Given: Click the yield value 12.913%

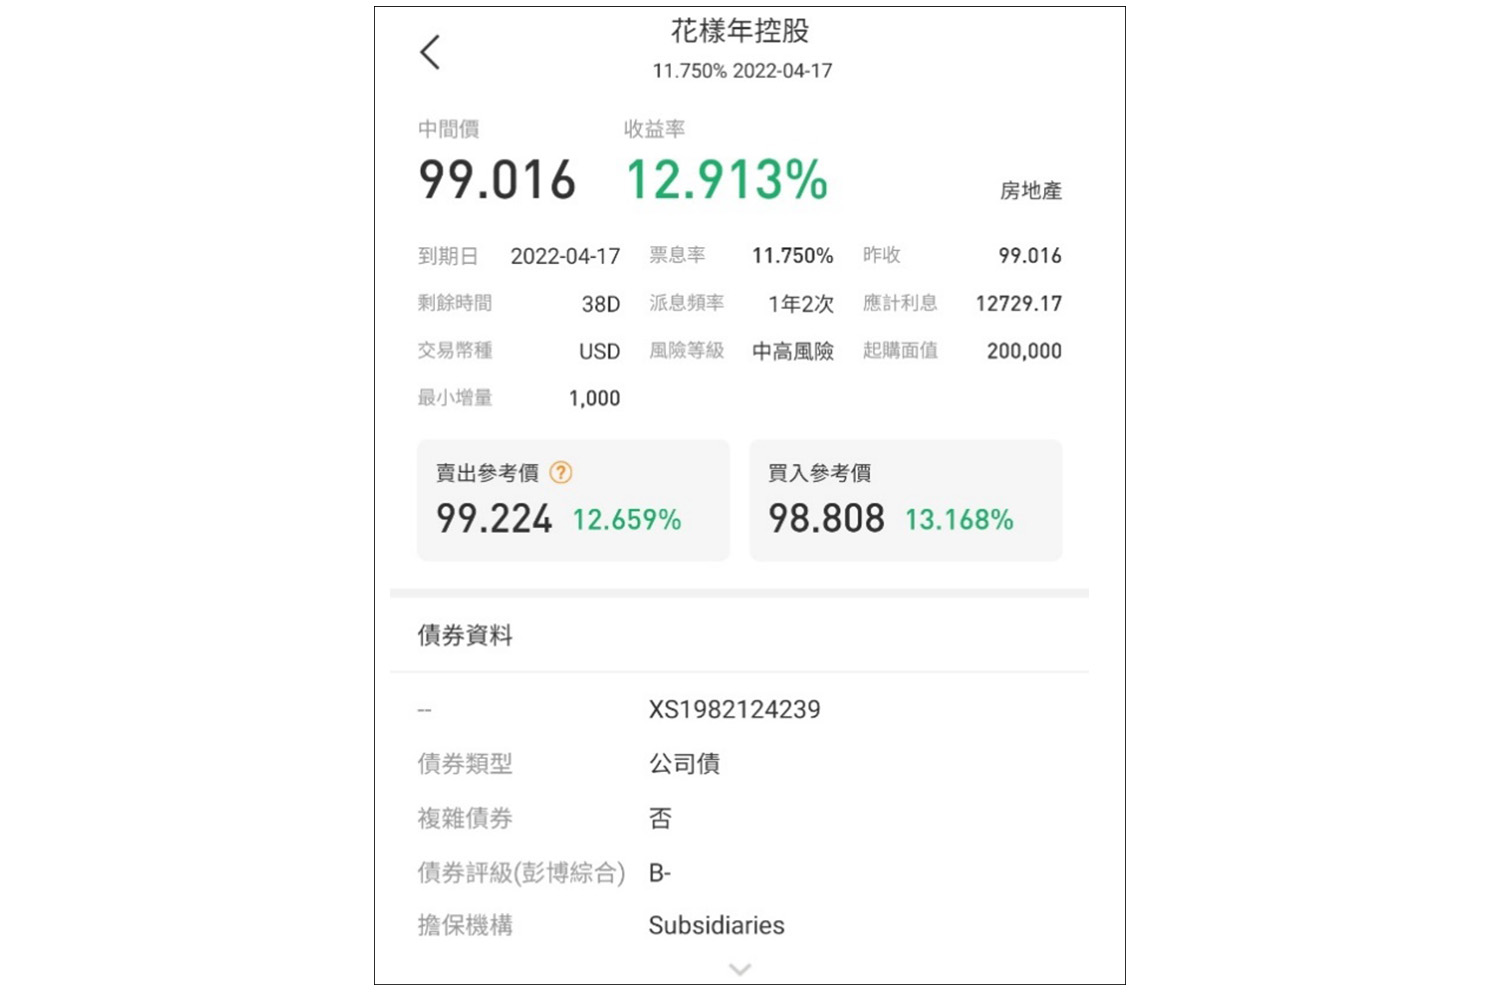Looking at the screenshot, I should [727, 180].
